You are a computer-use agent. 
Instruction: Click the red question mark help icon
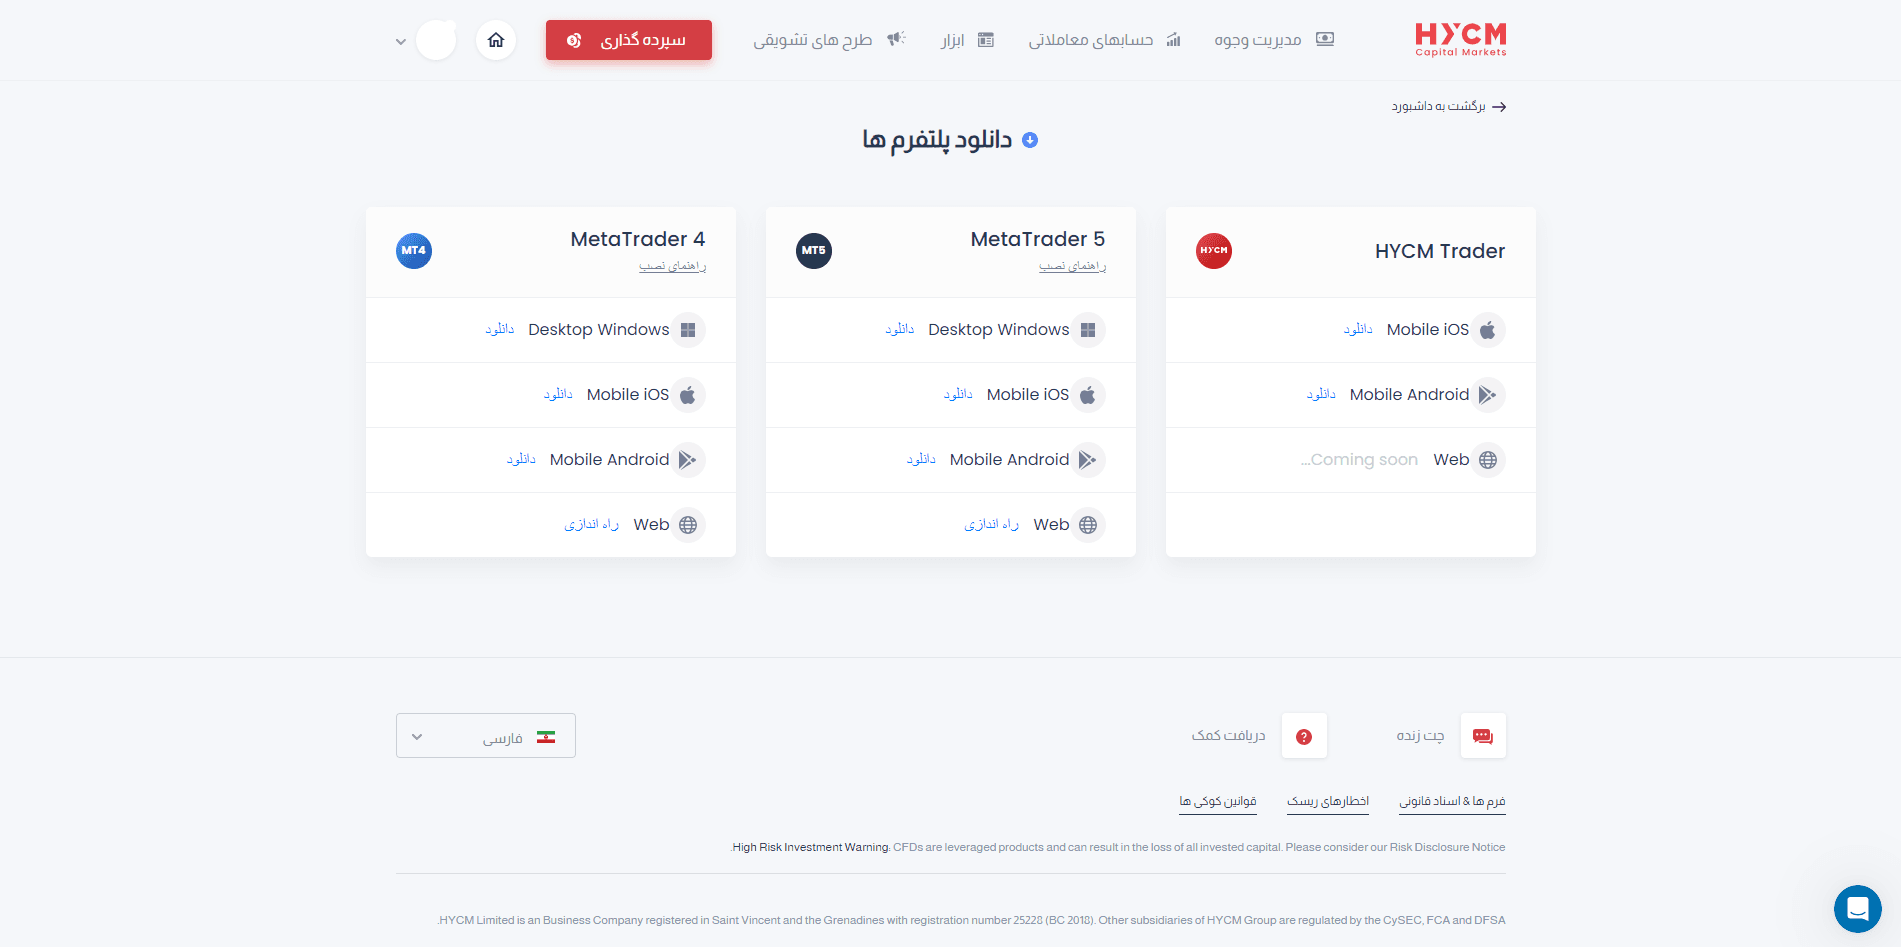point(1304,736)
